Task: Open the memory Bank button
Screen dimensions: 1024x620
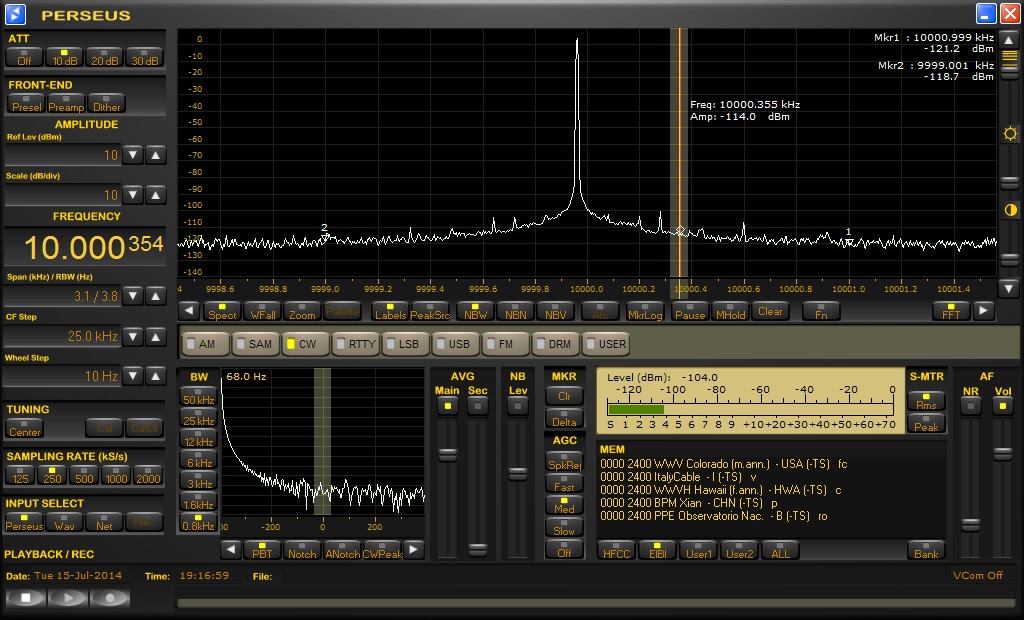Action: [926, 550]
